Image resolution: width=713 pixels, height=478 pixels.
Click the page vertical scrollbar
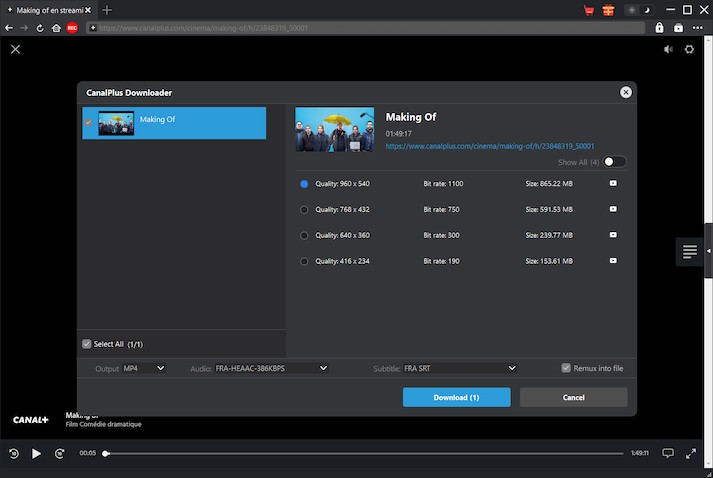(x=708, y=251)
